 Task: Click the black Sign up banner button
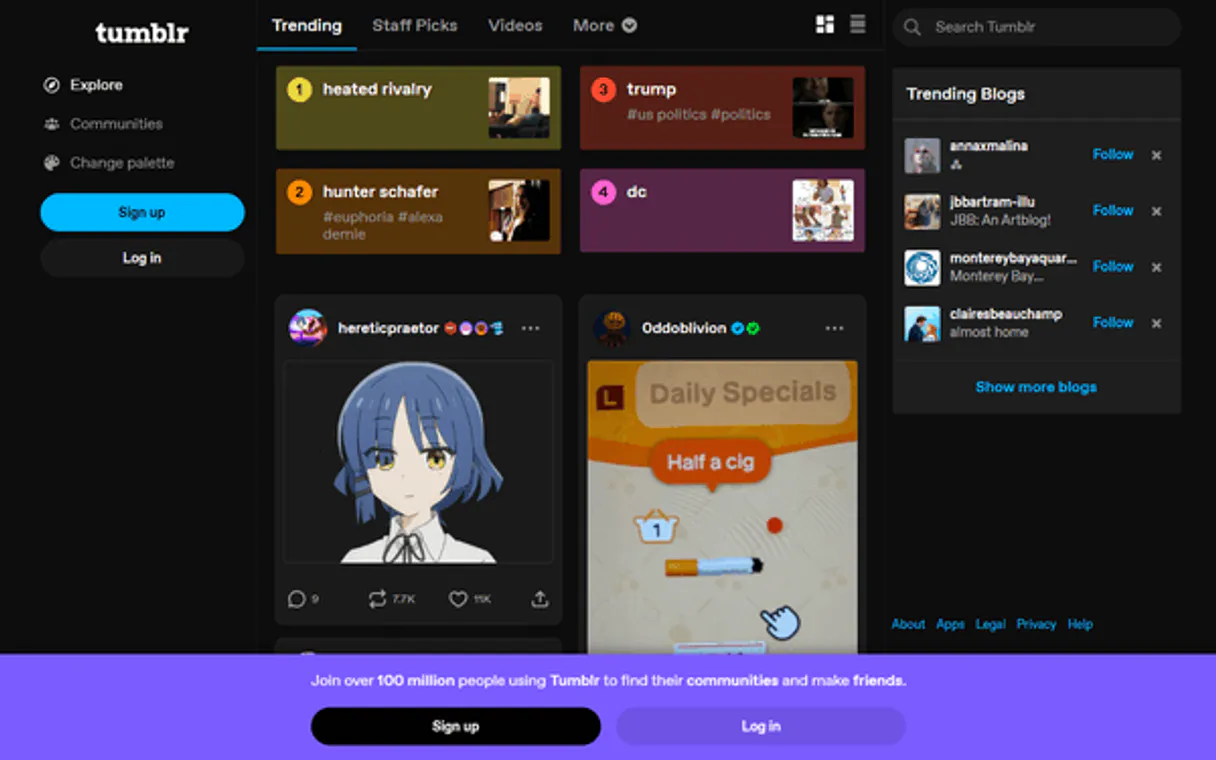pyautogui.click(x=456, y=726)
